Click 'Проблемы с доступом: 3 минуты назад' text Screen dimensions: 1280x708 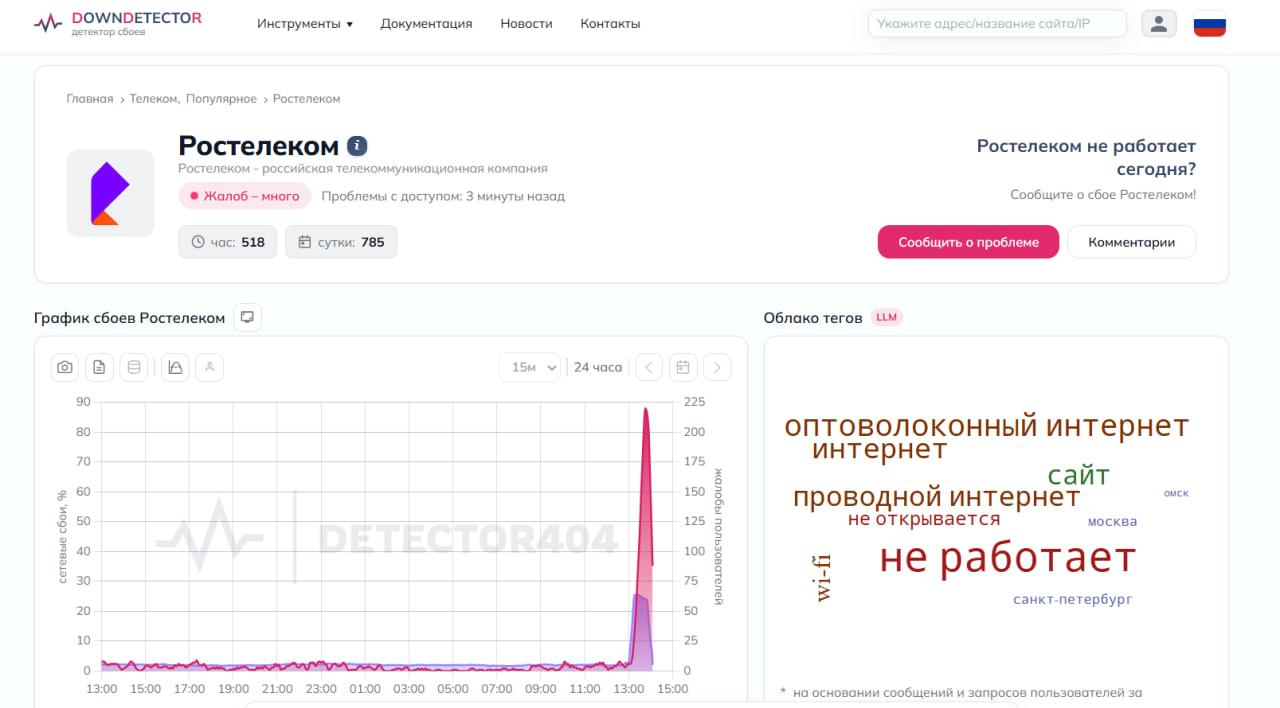[443, 196]
